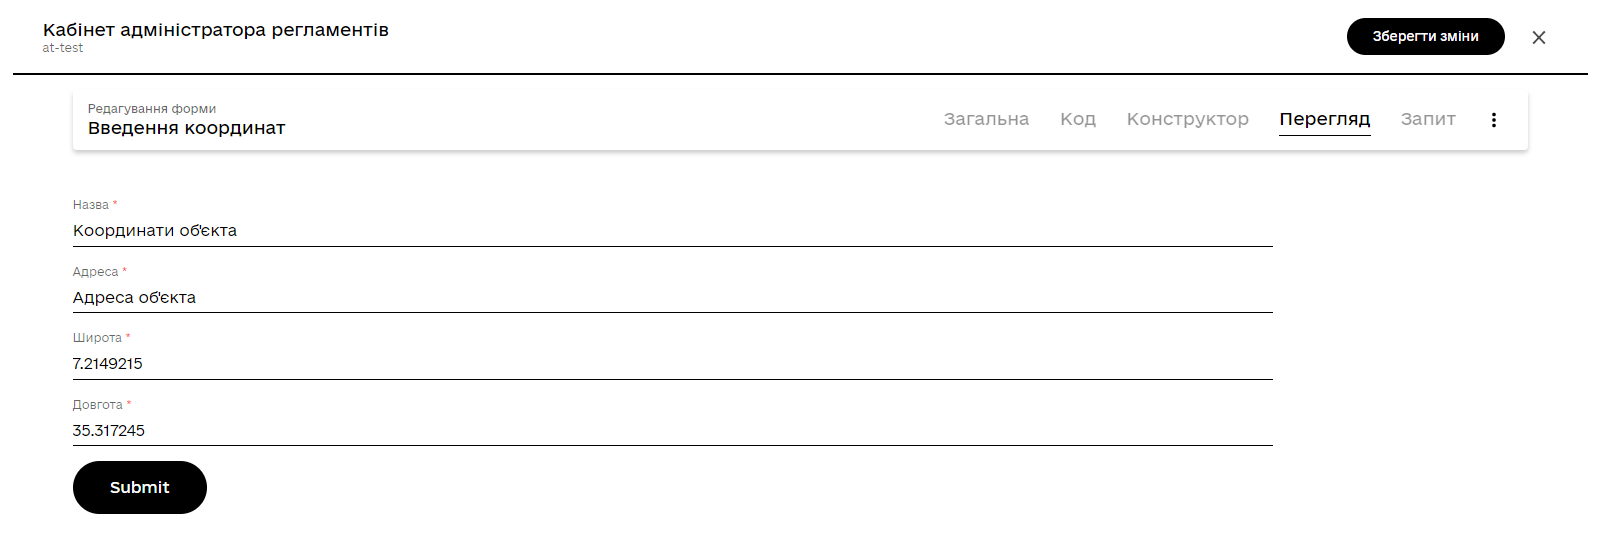1607x560 pixels.
Task: Click into the Адреса text field
Action: pyautogui.click(x=672, y=298)
